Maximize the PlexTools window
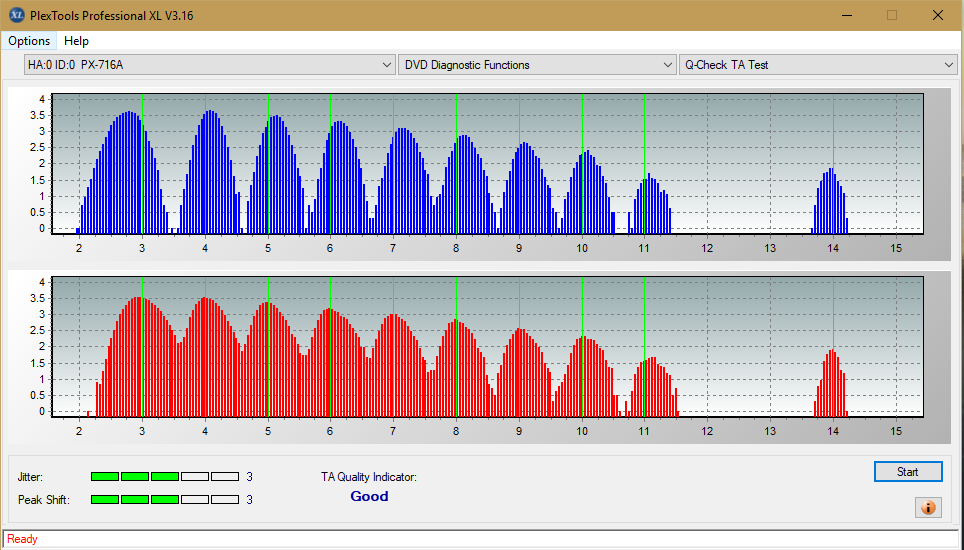Screen dimensions: 964x550 click(891, 15)
